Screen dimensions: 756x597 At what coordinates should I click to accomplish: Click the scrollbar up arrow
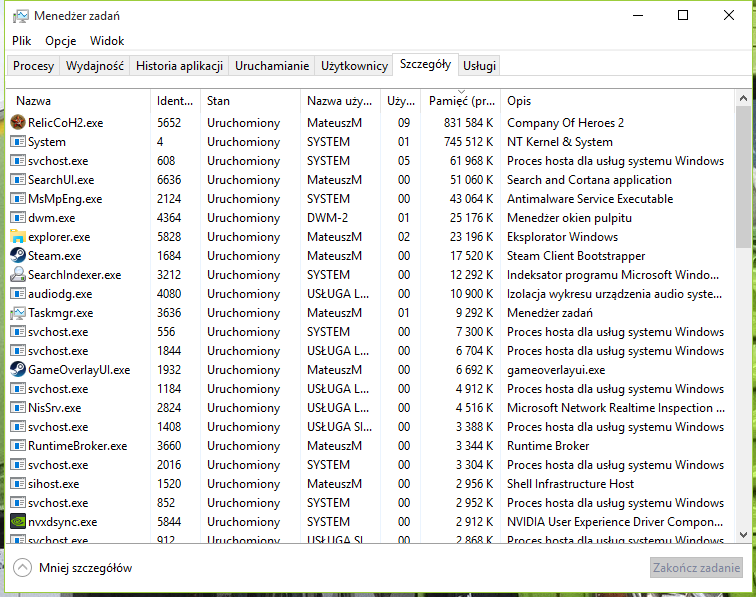[x=743, y=98]
